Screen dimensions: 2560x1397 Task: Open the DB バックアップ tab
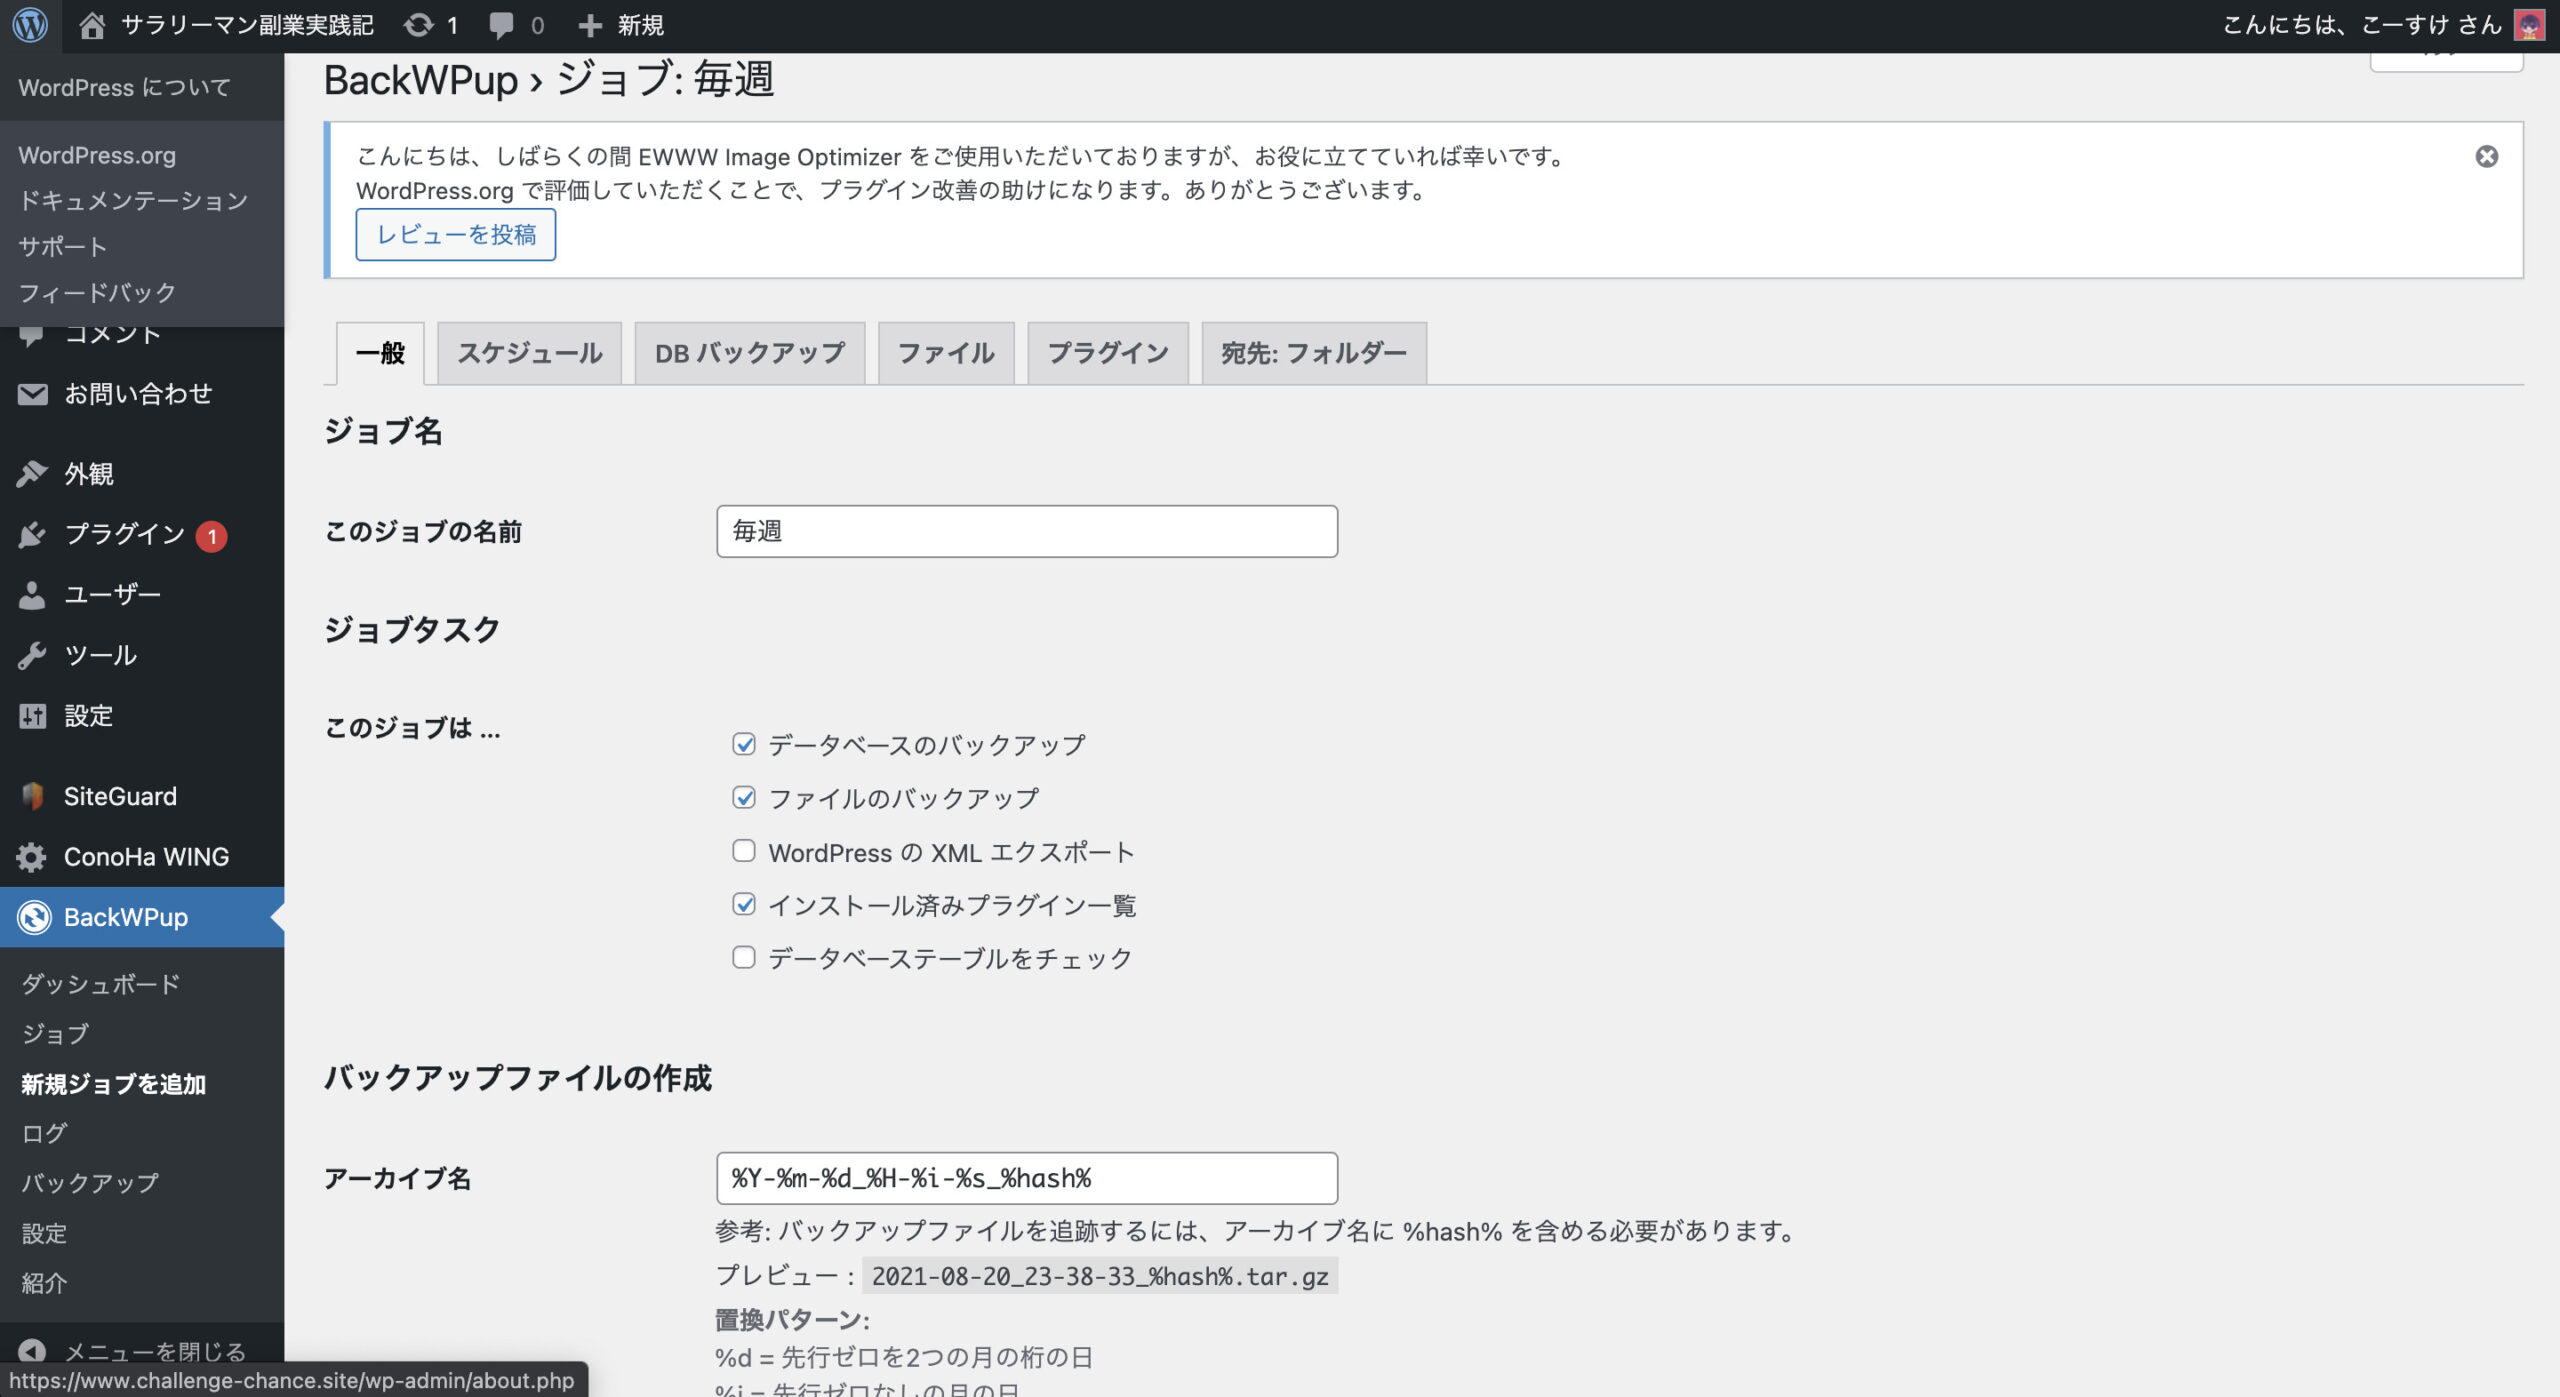749,353
